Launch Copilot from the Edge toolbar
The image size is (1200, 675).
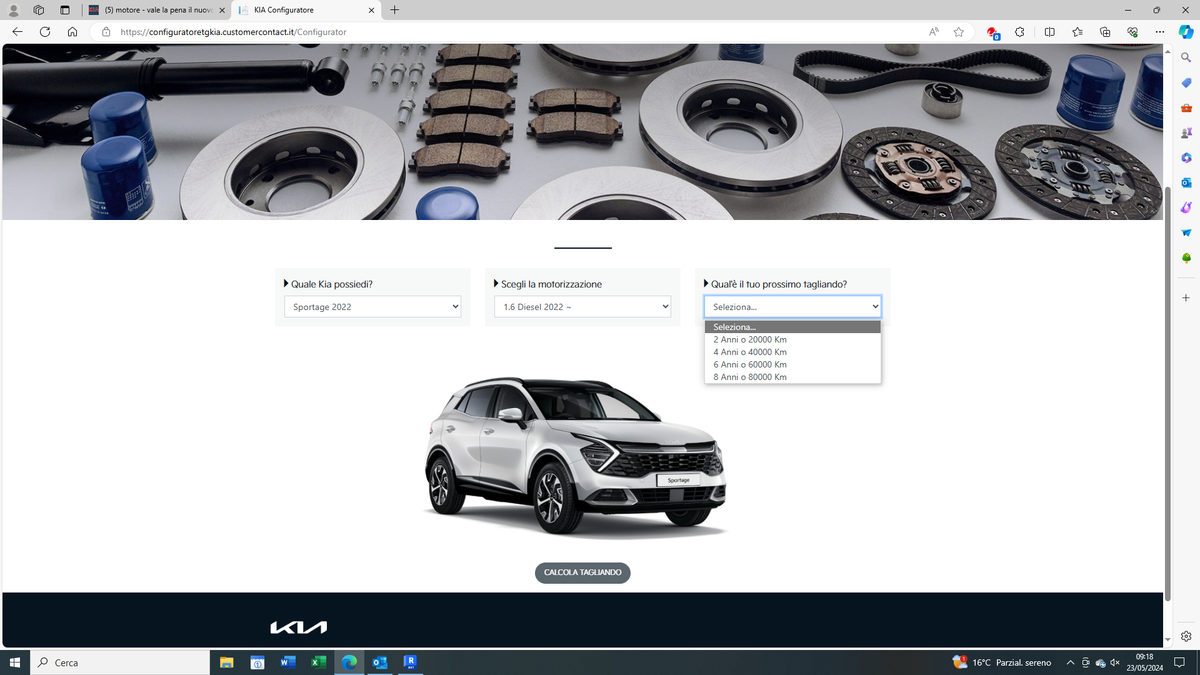pos(1186,32)
